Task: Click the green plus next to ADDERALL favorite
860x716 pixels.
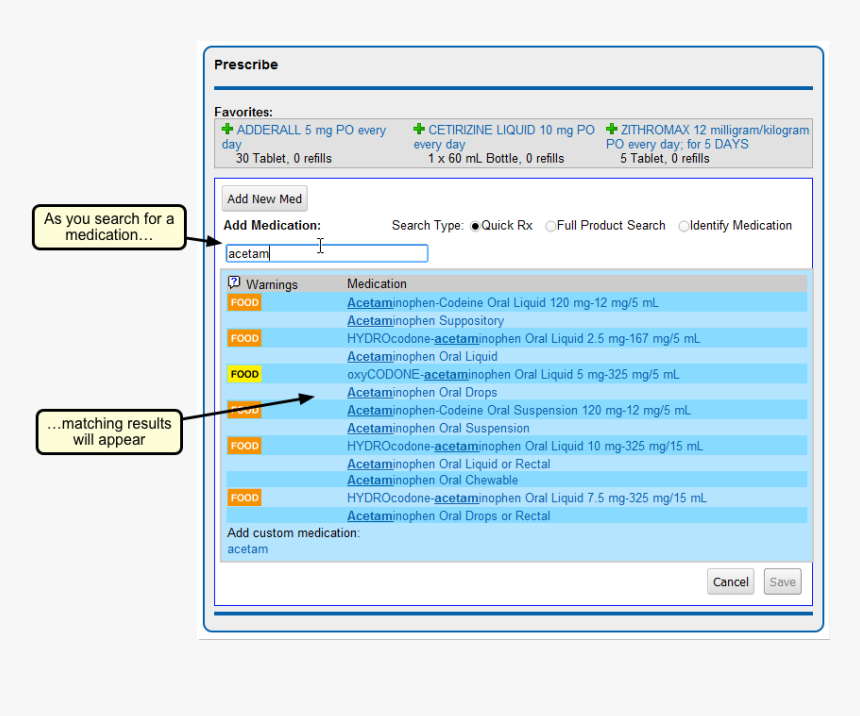Action: 227,130
